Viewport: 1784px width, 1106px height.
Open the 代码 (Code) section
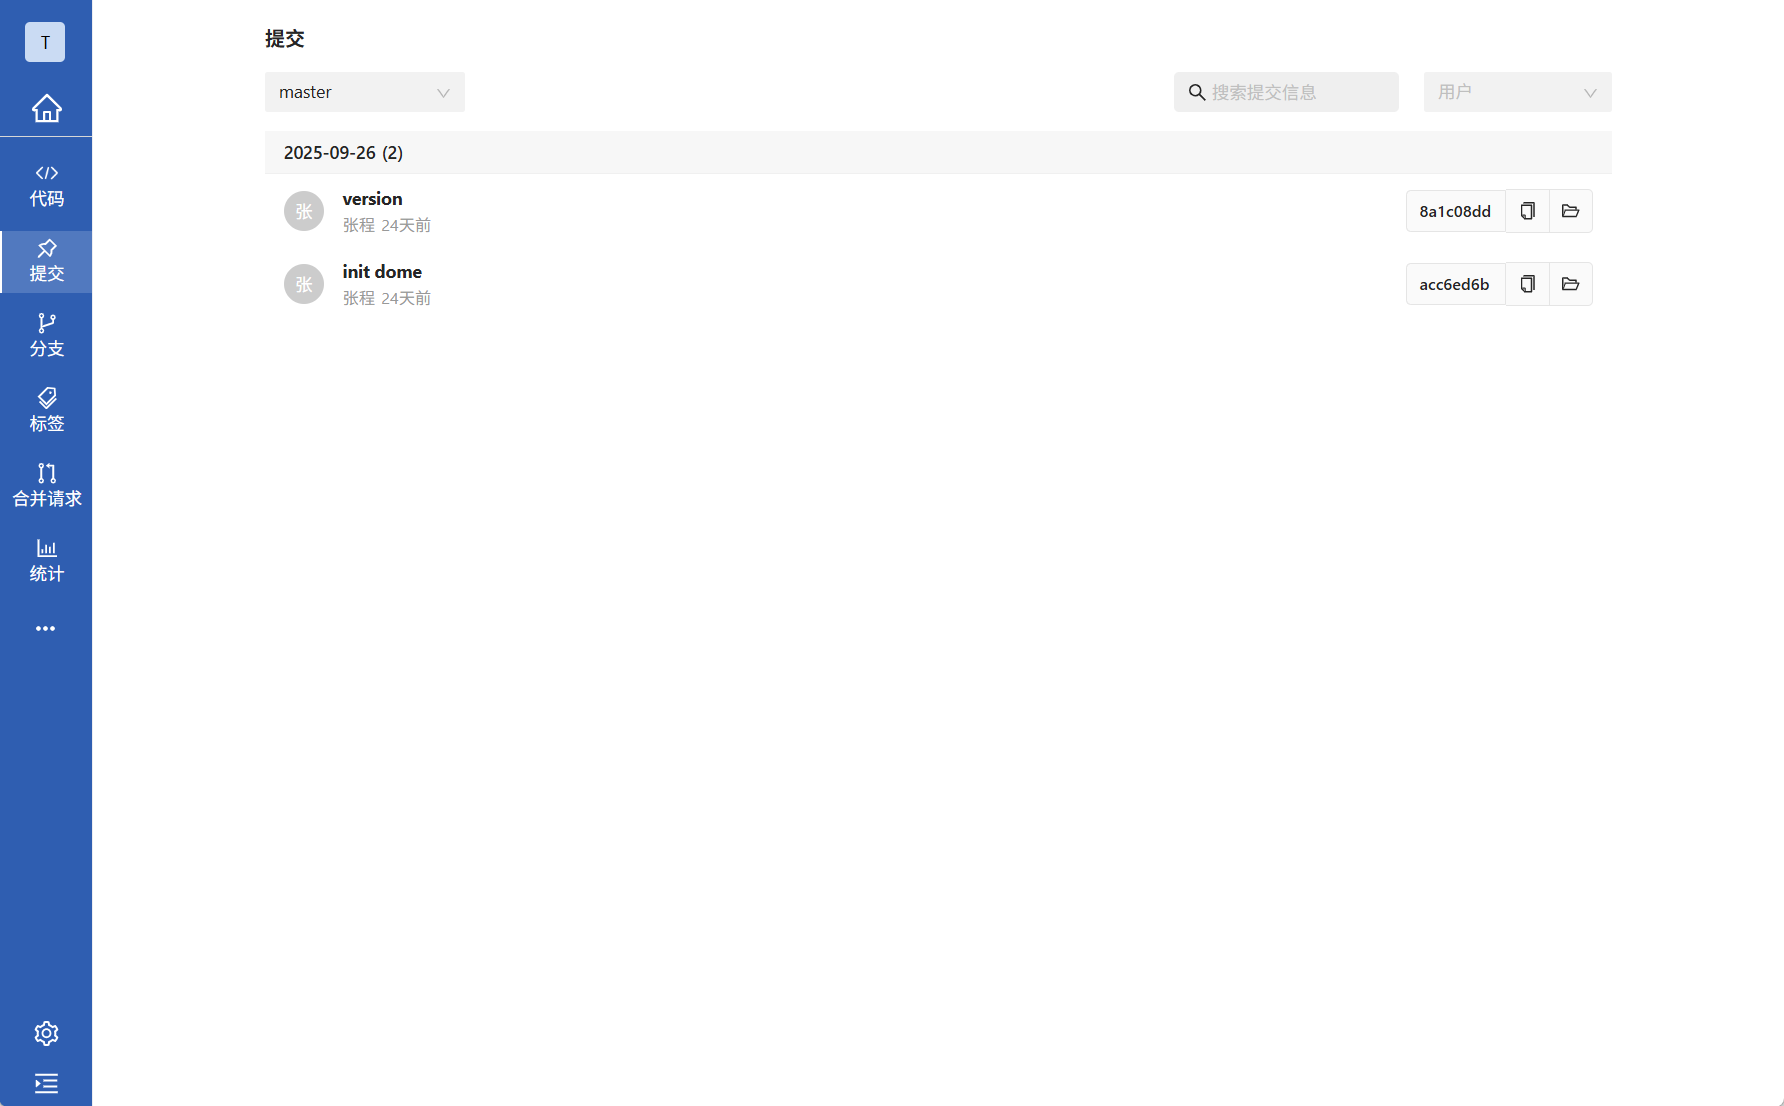pyautogui.click(x=46, y=186)
